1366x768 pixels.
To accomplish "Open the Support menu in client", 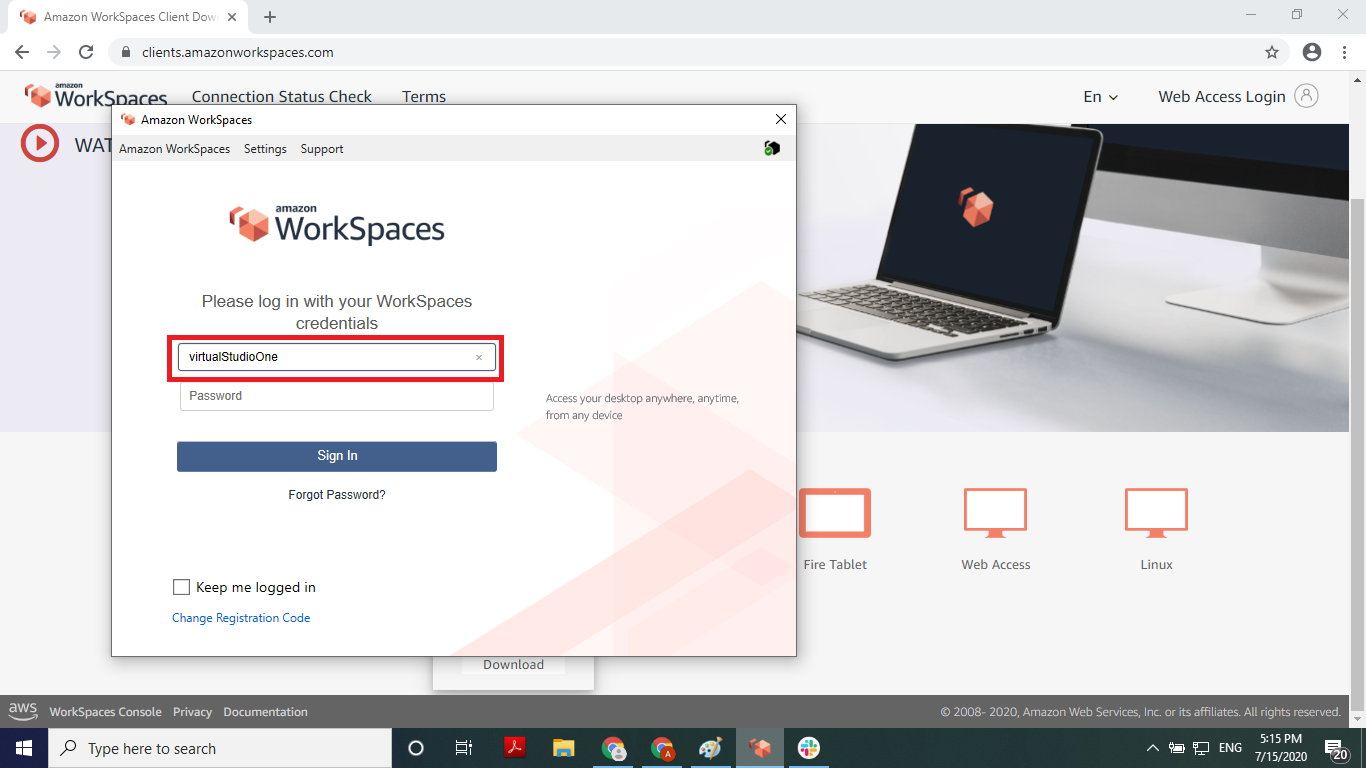I will coord(322,149).
